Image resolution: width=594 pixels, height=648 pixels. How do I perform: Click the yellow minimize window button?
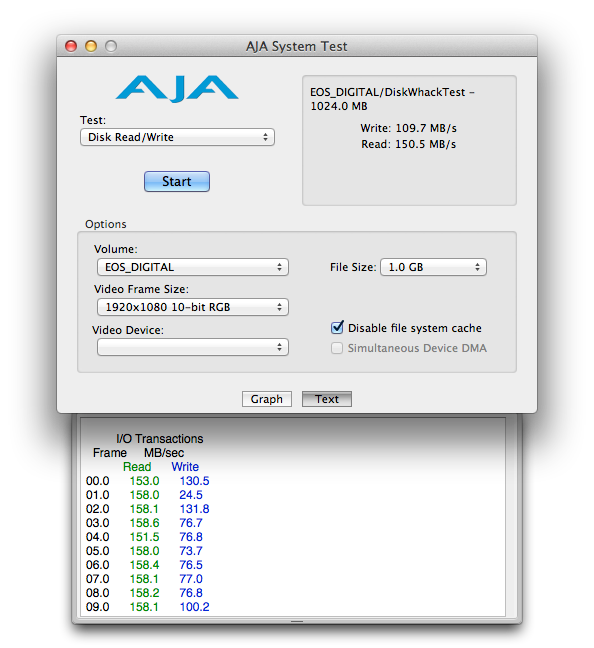coord(91,46)
